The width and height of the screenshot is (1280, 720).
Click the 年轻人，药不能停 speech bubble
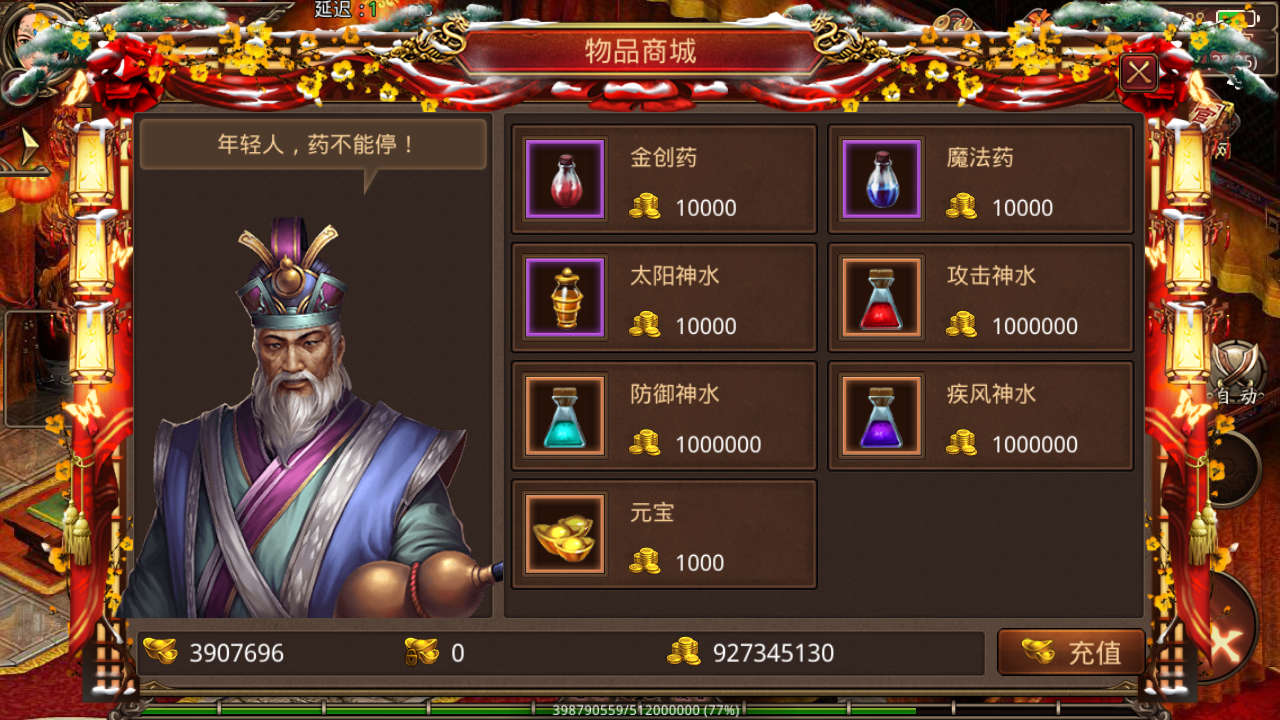coord(314,145)
